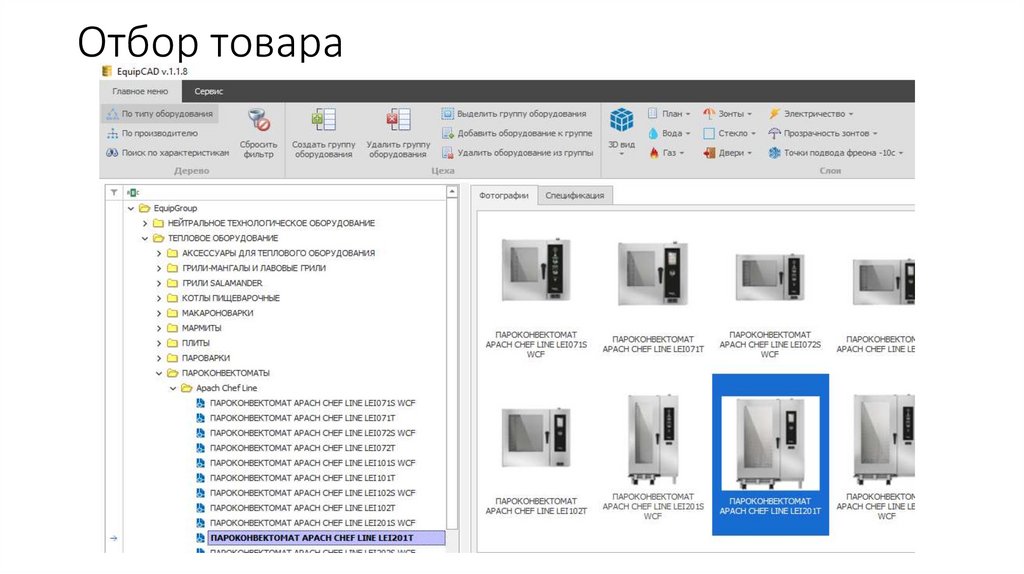Click the EquipCAD application title icon
The image size is (1024, 574).
tap(106, 71)
